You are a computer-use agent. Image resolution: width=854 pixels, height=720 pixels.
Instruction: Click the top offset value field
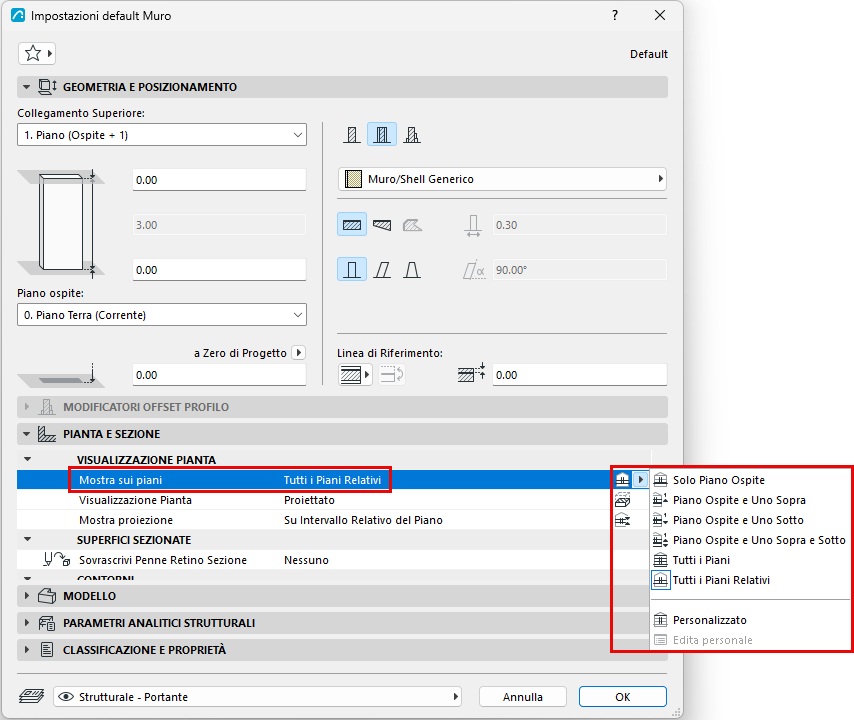(x=219, y=180)
